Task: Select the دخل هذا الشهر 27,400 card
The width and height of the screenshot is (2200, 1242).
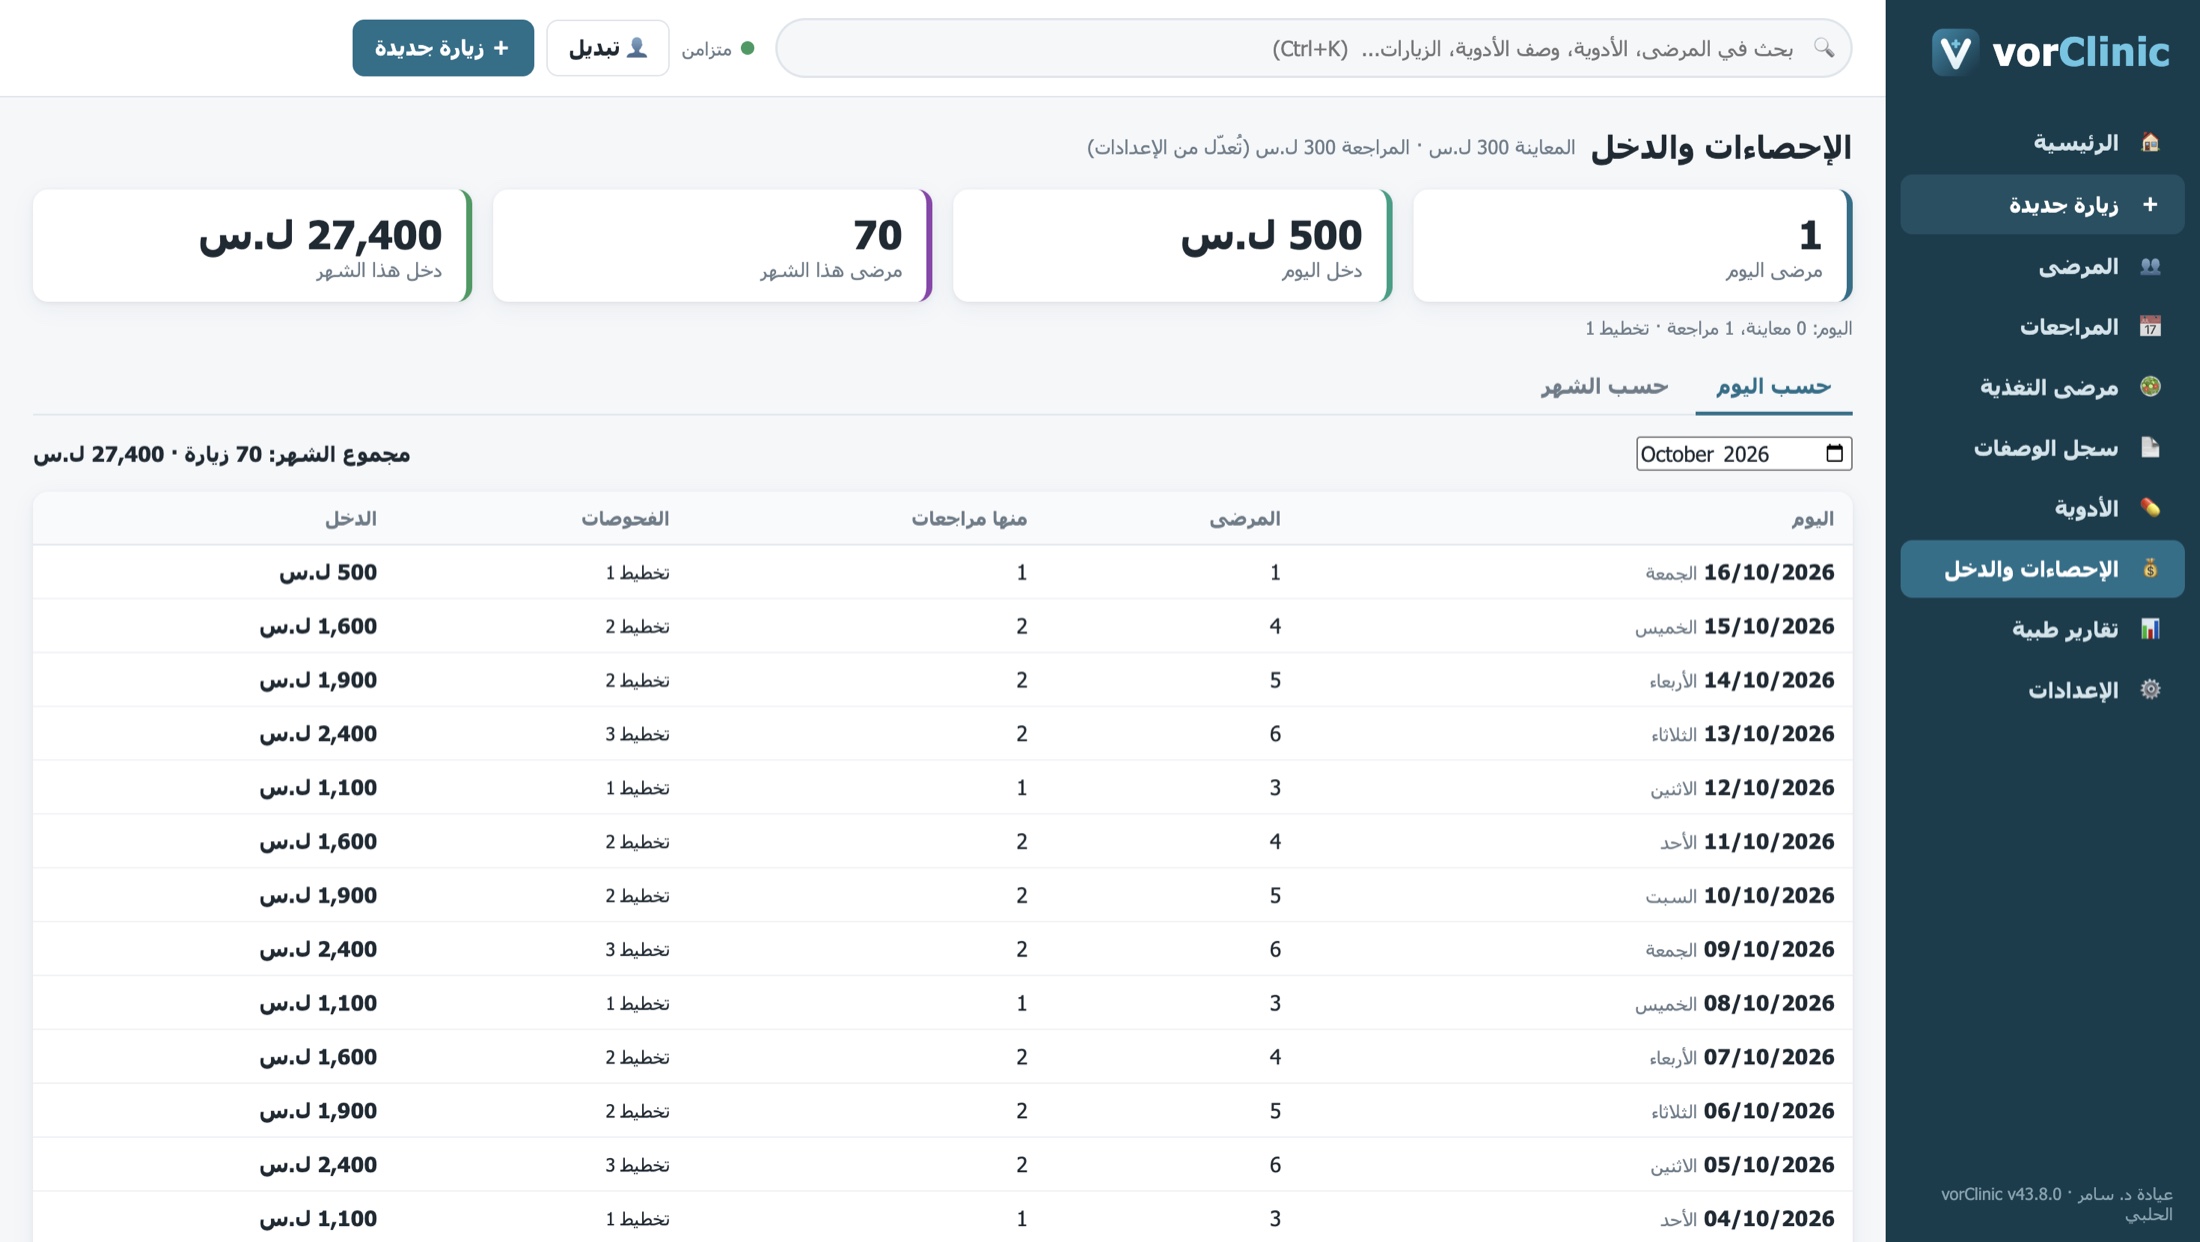Action: pyautogui.click(x=252, y=245)
